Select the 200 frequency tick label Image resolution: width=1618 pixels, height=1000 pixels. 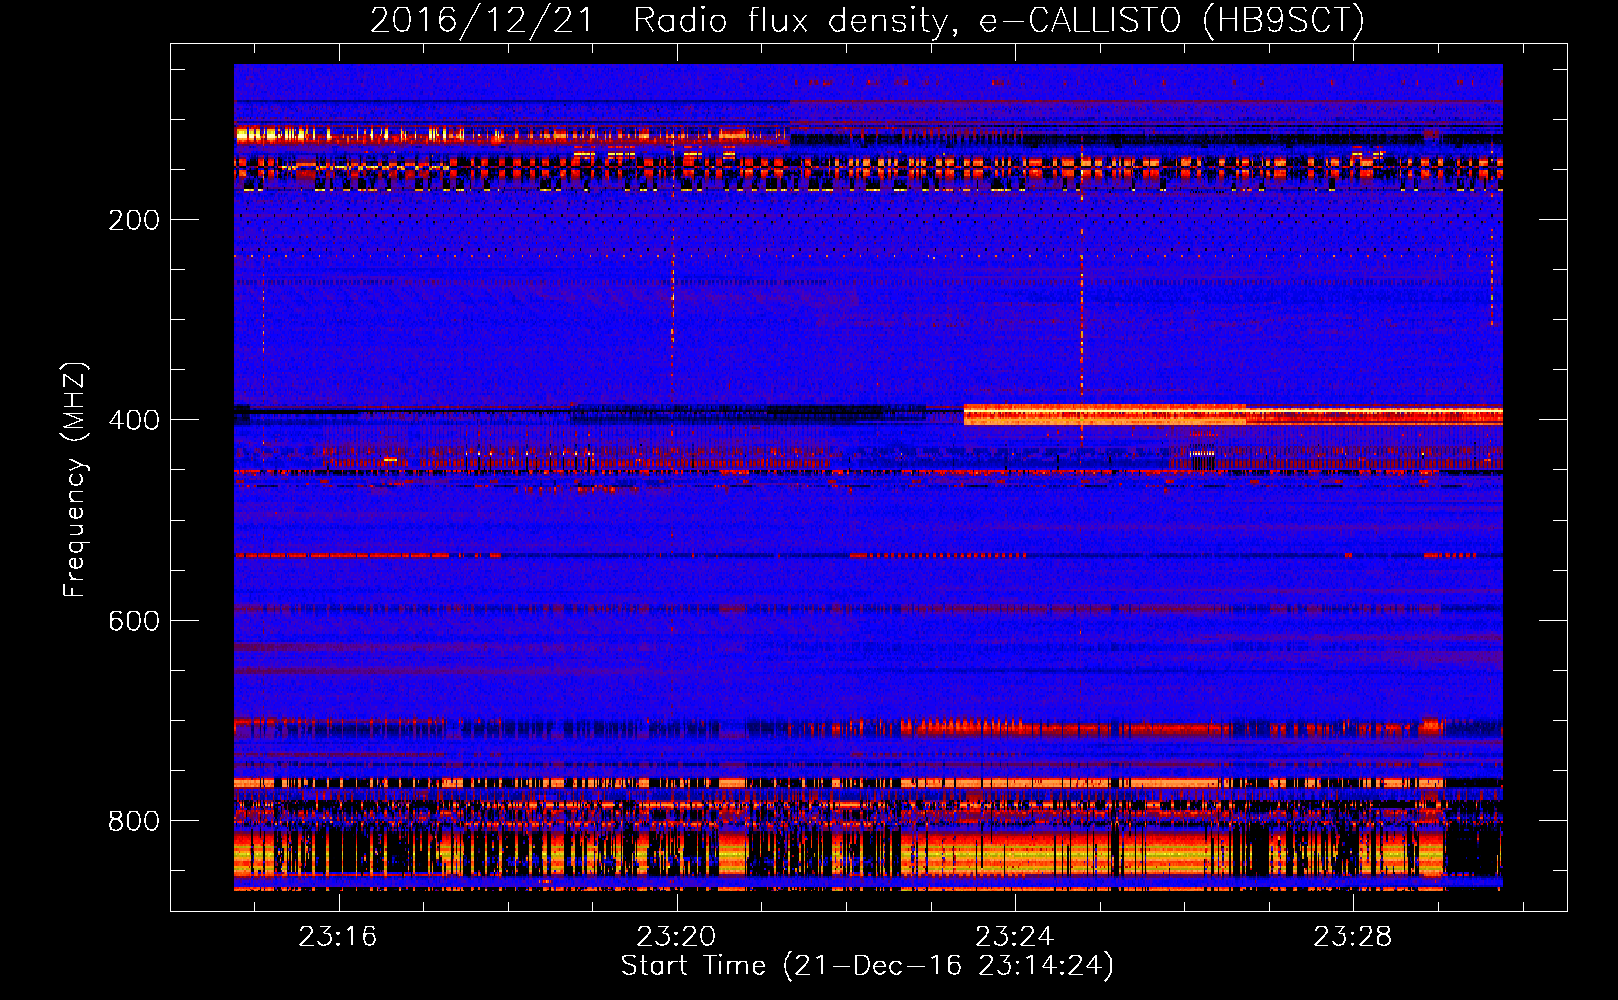[134, 220]
